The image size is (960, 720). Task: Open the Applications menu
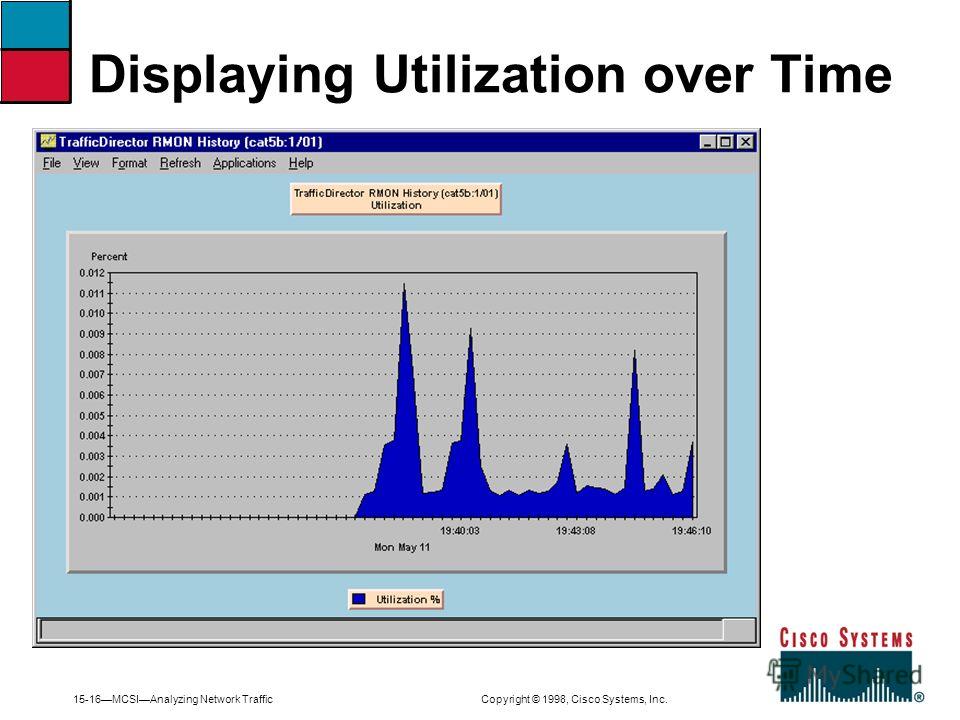click(x=244, y=163)
